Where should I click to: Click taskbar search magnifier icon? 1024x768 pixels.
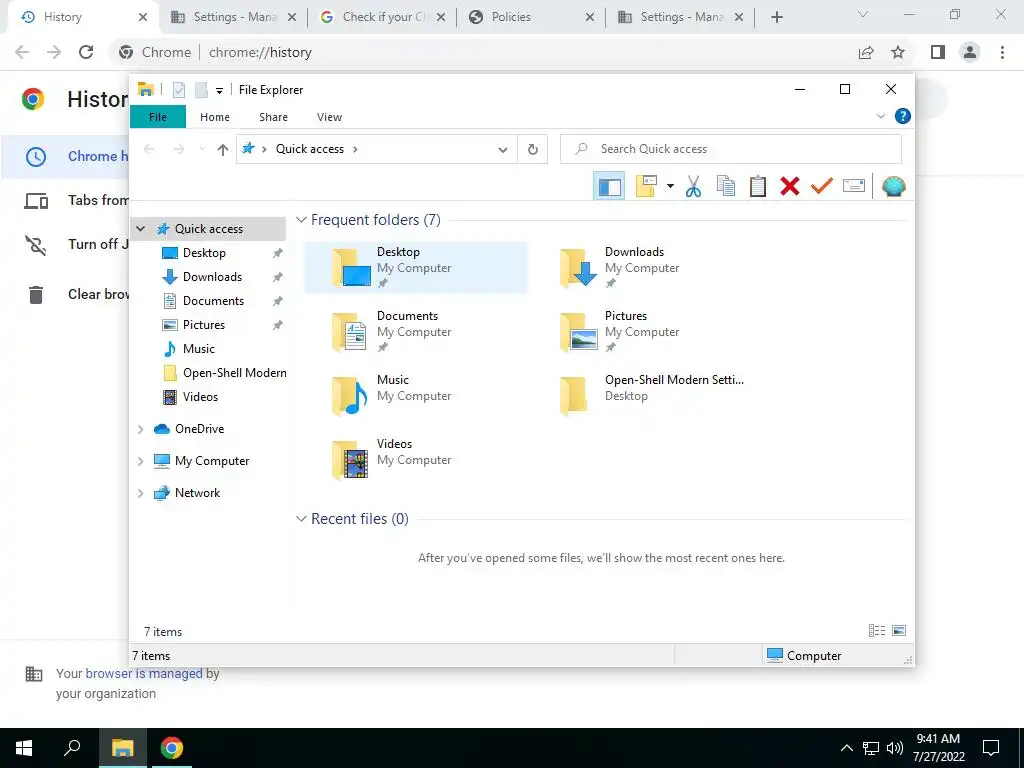(72, 748)
